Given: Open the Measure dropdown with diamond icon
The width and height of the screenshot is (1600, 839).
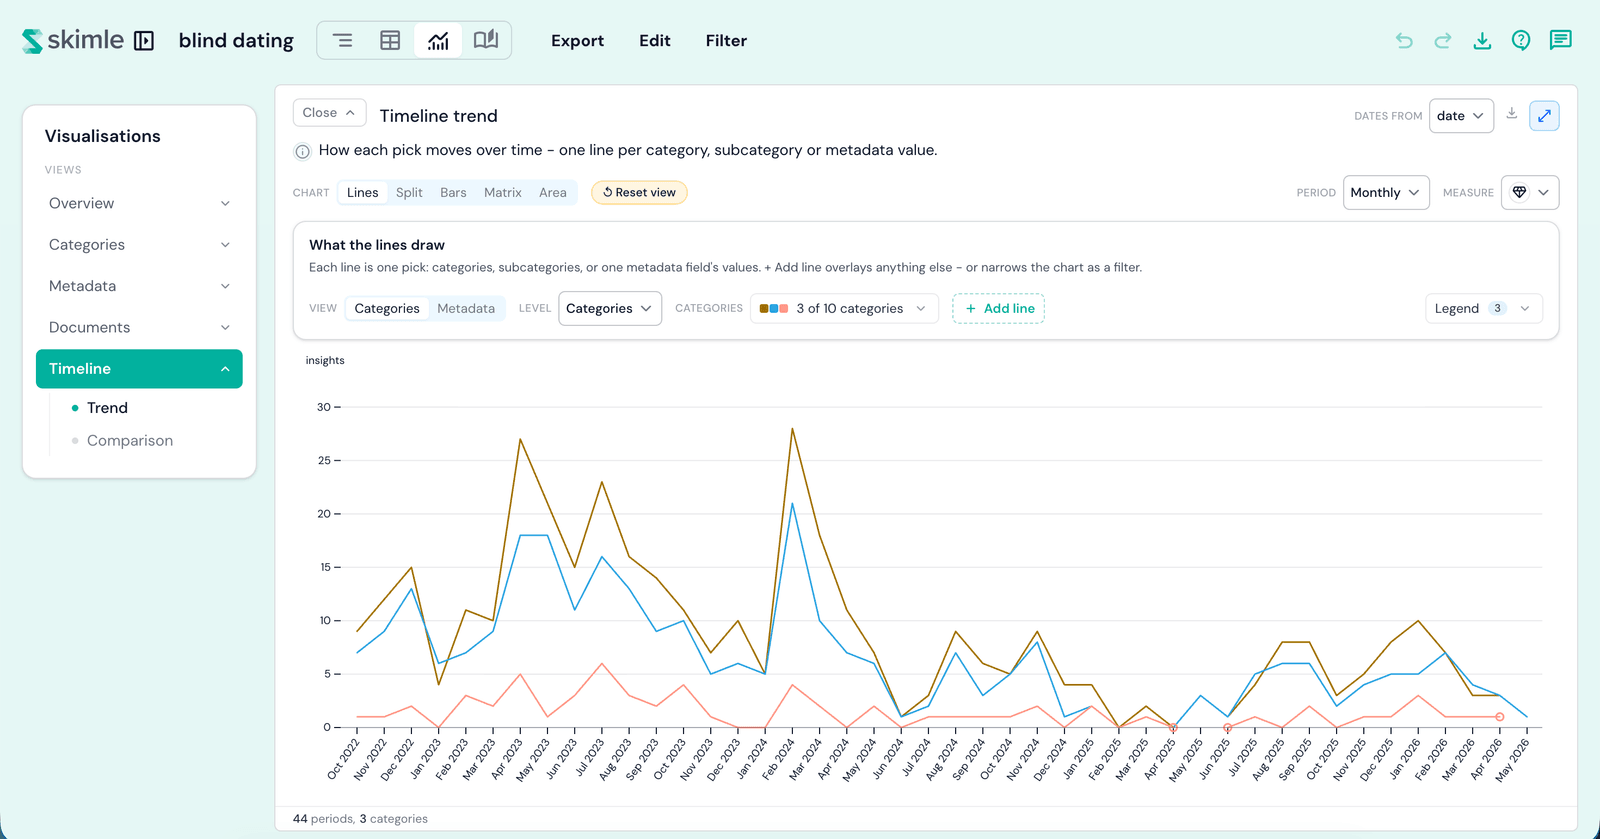Looking at the screenshot, I should (1530, 193).
